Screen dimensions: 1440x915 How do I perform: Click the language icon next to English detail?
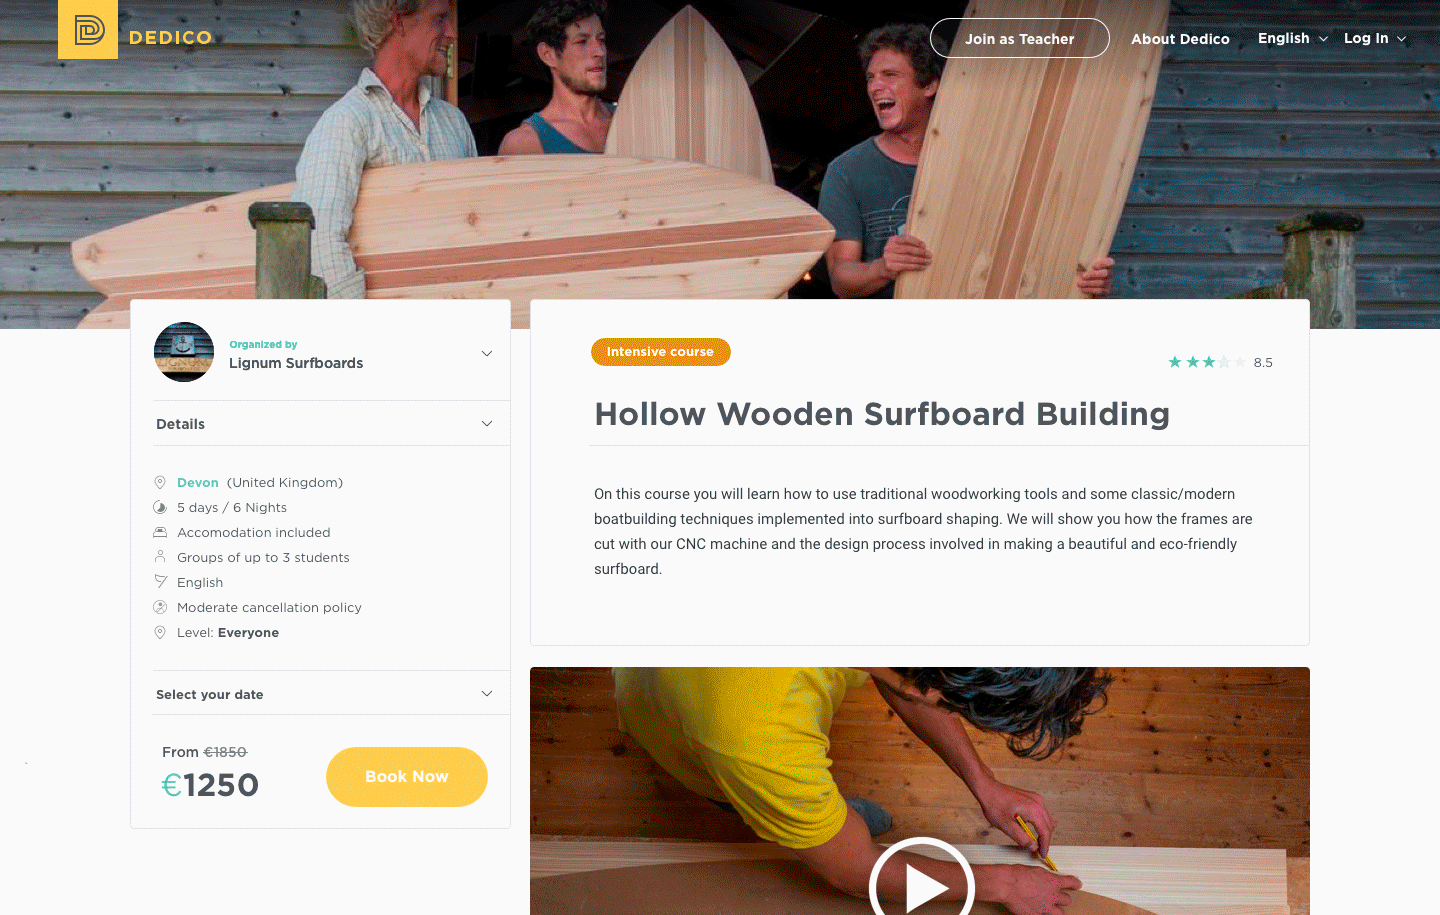[x=160, y=582]
